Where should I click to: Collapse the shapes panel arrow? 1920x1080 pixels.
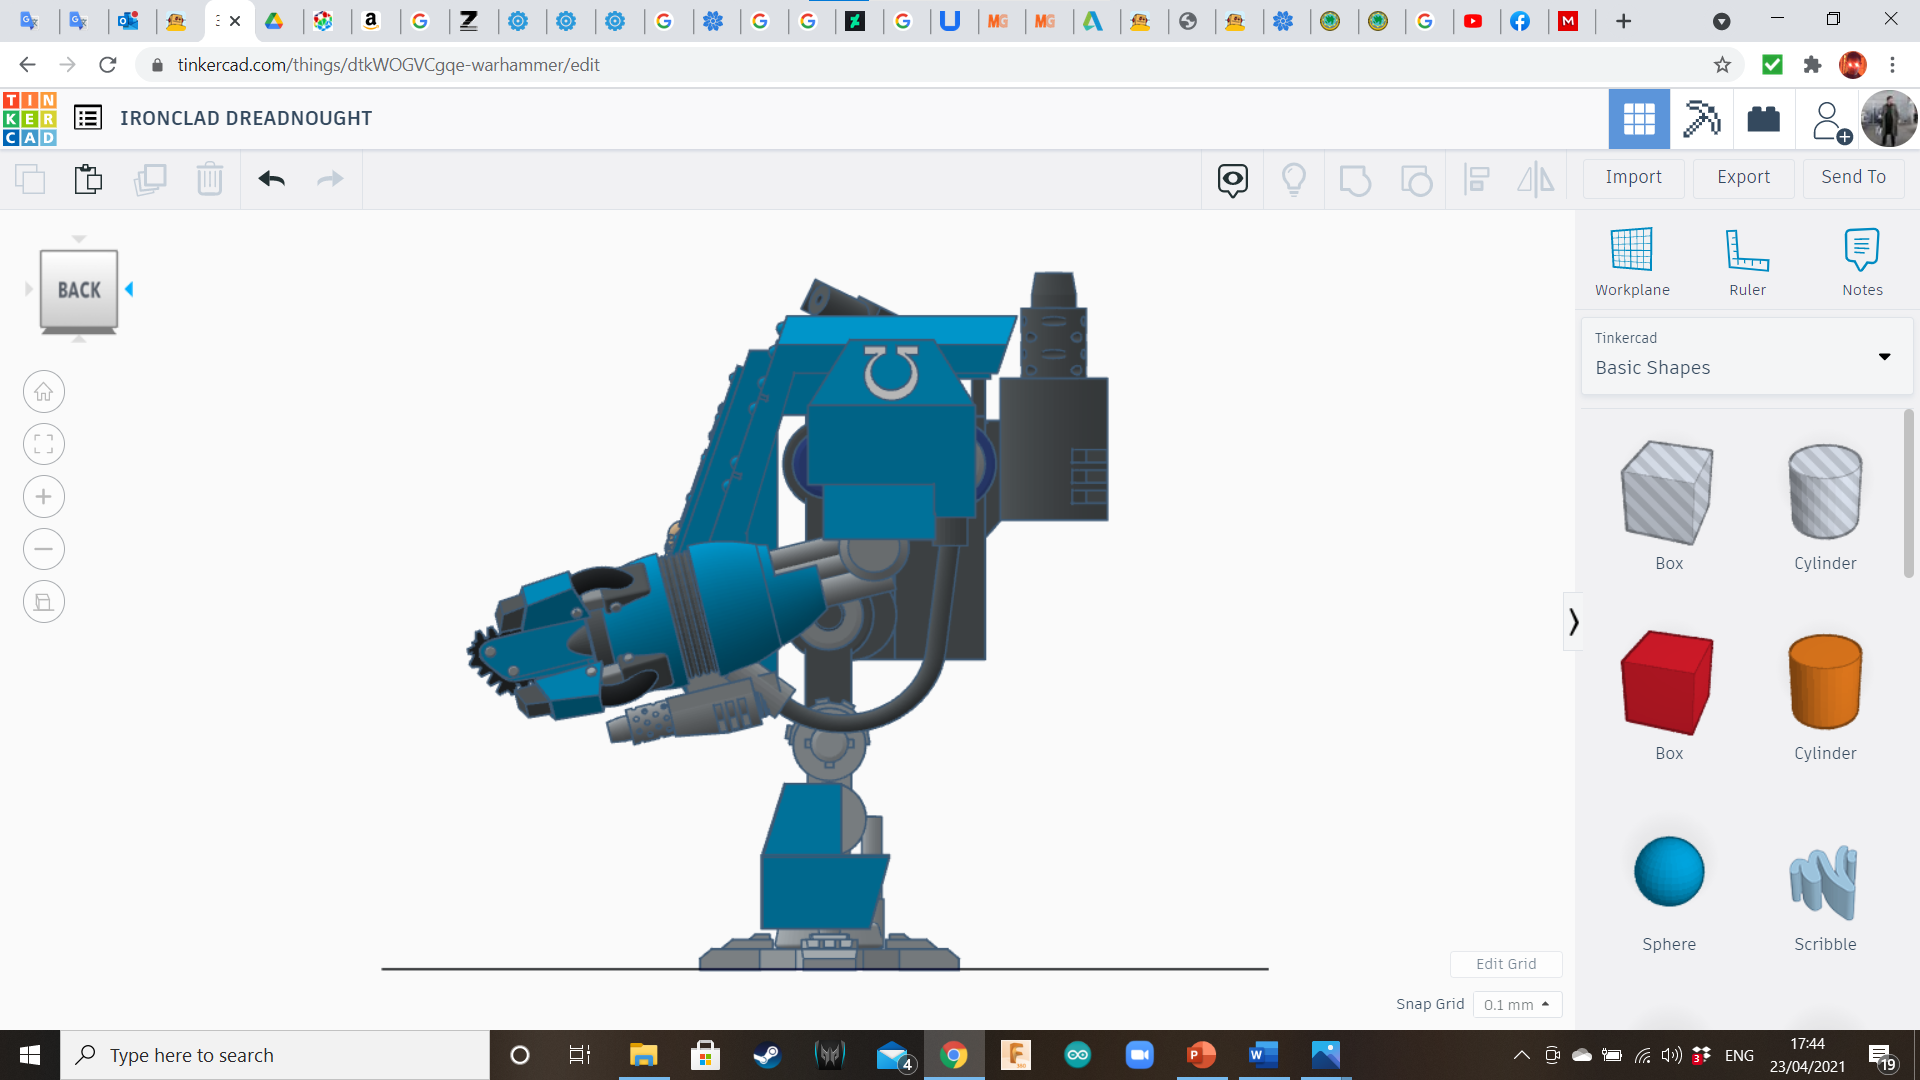click(1573, 622)
